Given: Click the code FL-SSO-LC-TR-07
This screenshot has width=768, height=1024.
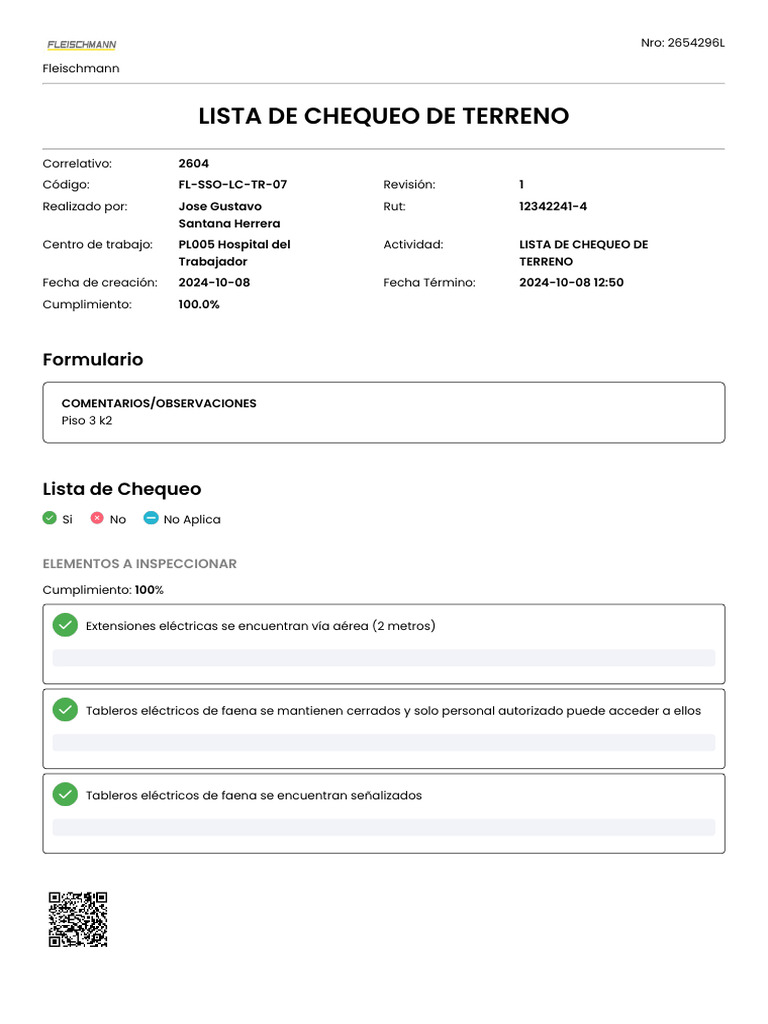Looking at the screenshot, I should (x=232, y=185).
